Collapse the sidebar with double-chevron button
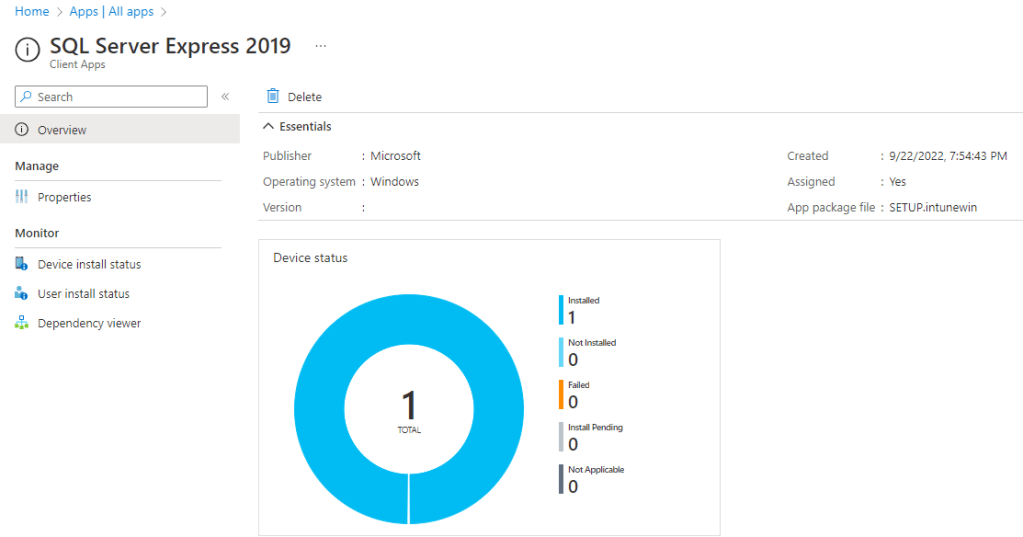 pyautogui.click(x=225, y=97)
